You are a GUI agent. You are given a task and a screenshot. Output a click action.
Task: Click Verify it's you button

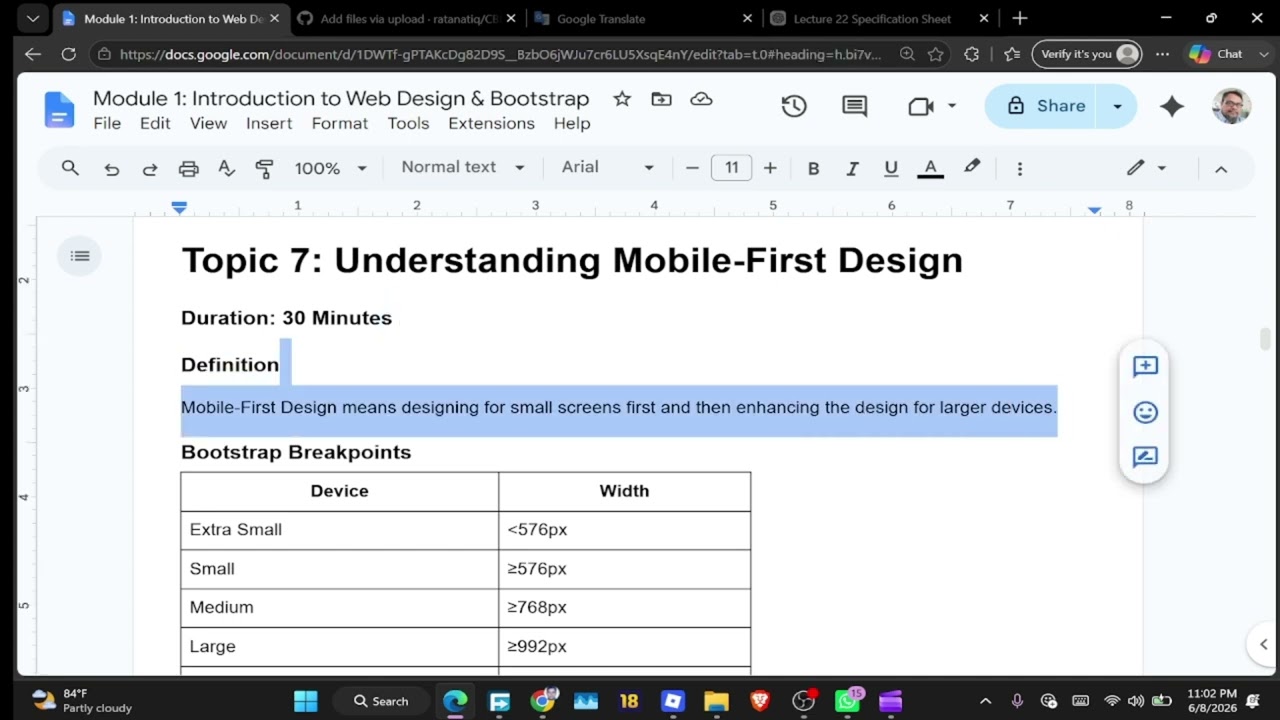click(x=1086, y=54)
